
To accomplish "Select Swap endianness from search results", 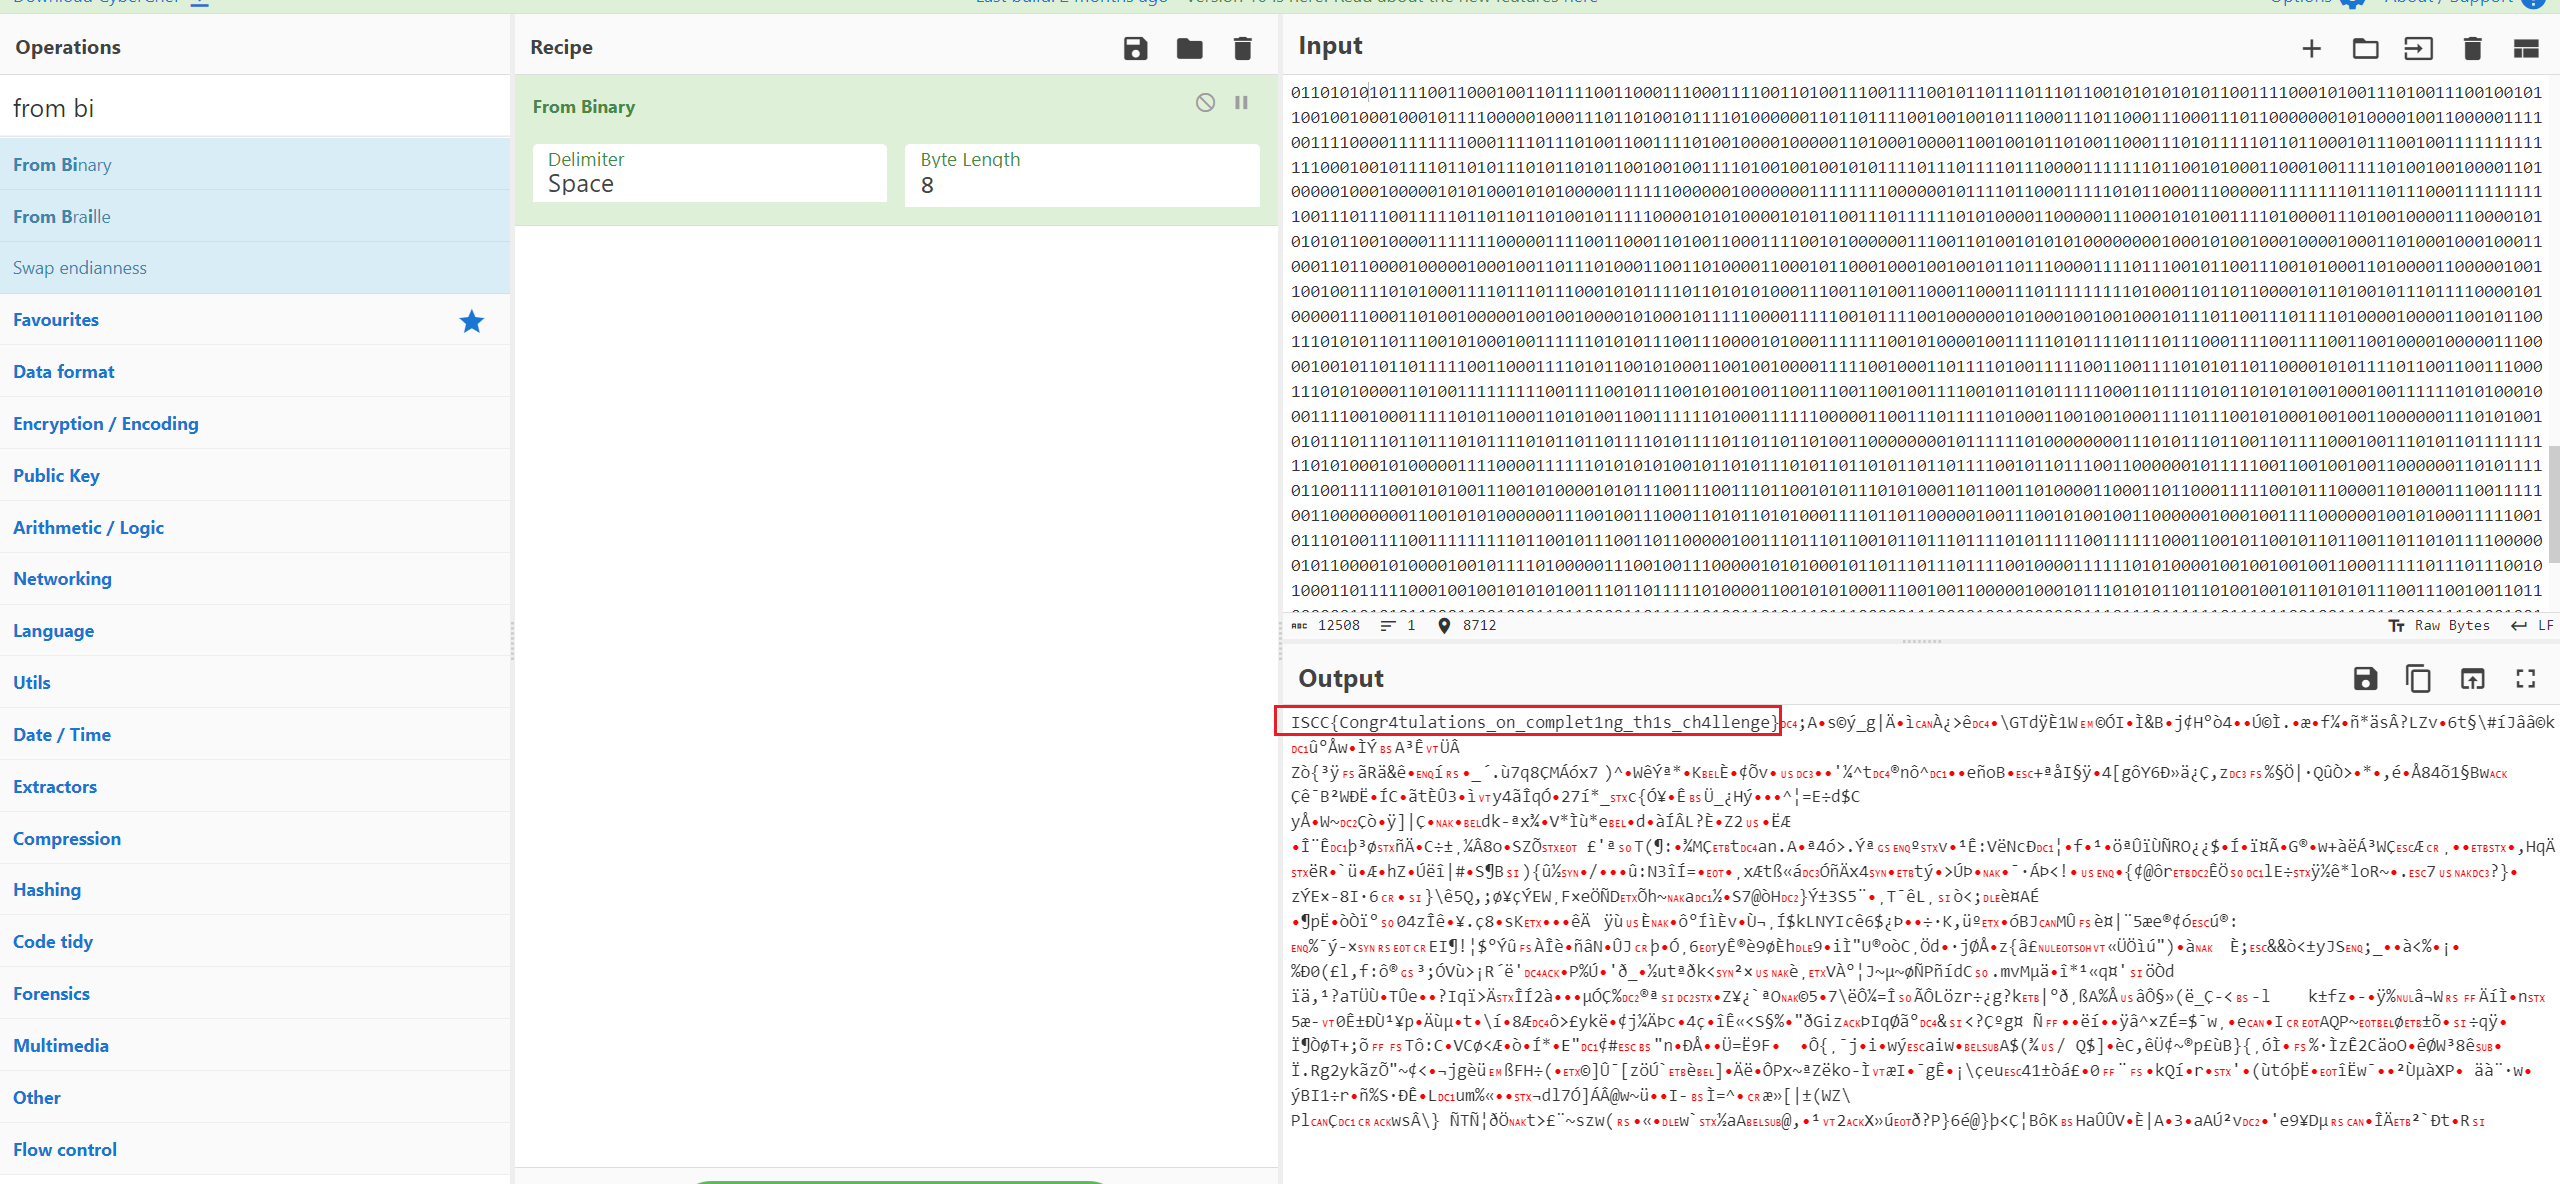I will click(80, 267).
